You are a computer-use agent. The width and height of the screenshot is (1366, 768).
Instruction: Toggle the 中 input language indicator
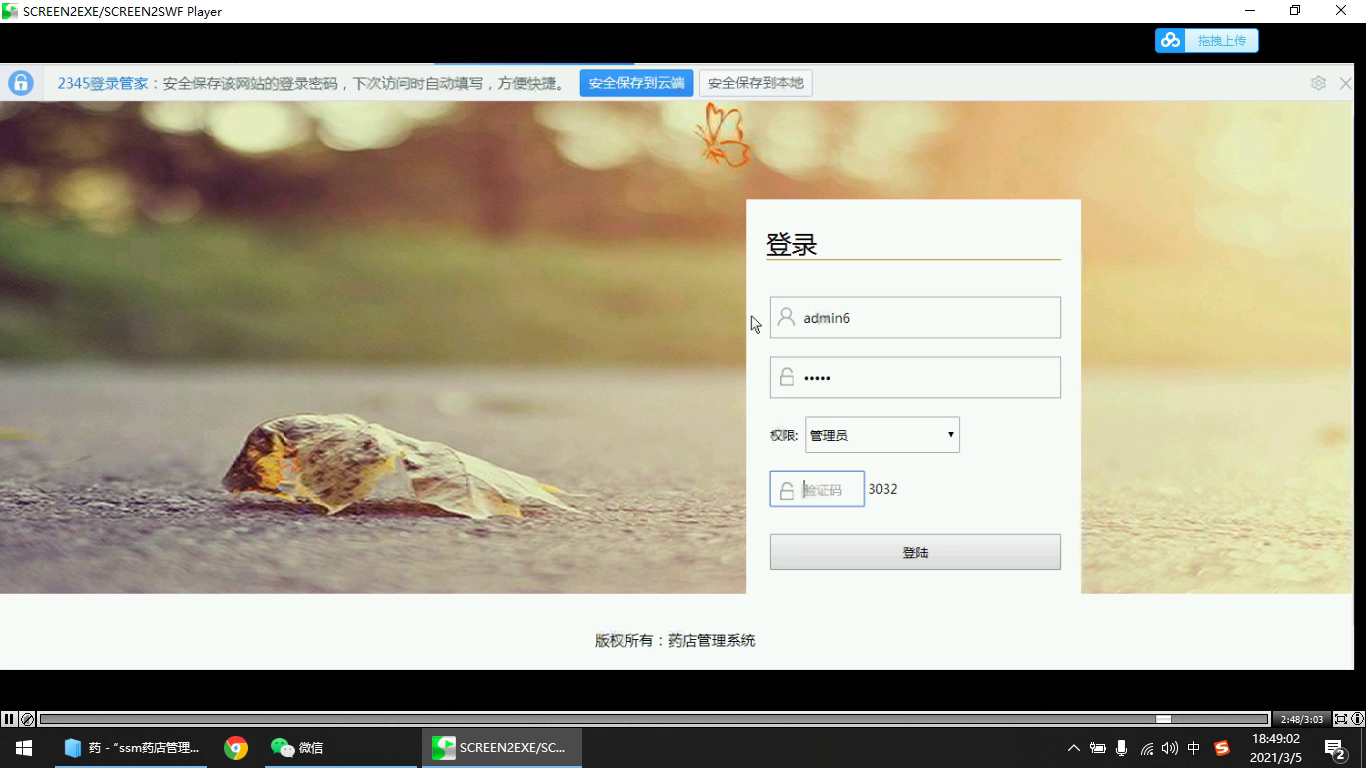coord(1193,748)
